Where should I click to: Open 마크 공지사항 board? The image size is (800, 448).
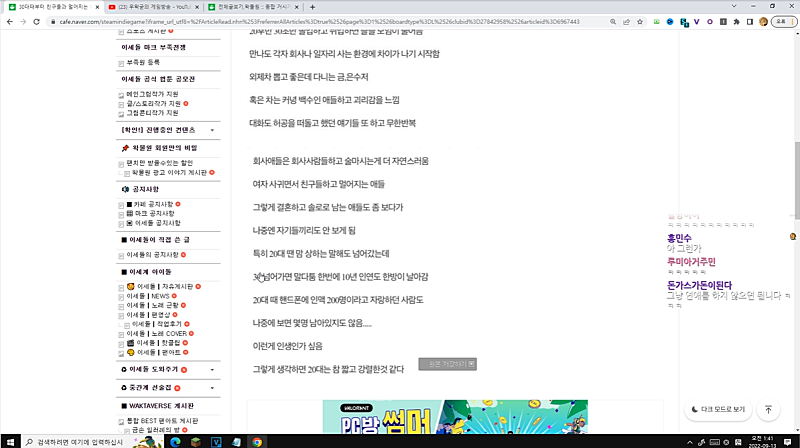(x=155, y=213)
